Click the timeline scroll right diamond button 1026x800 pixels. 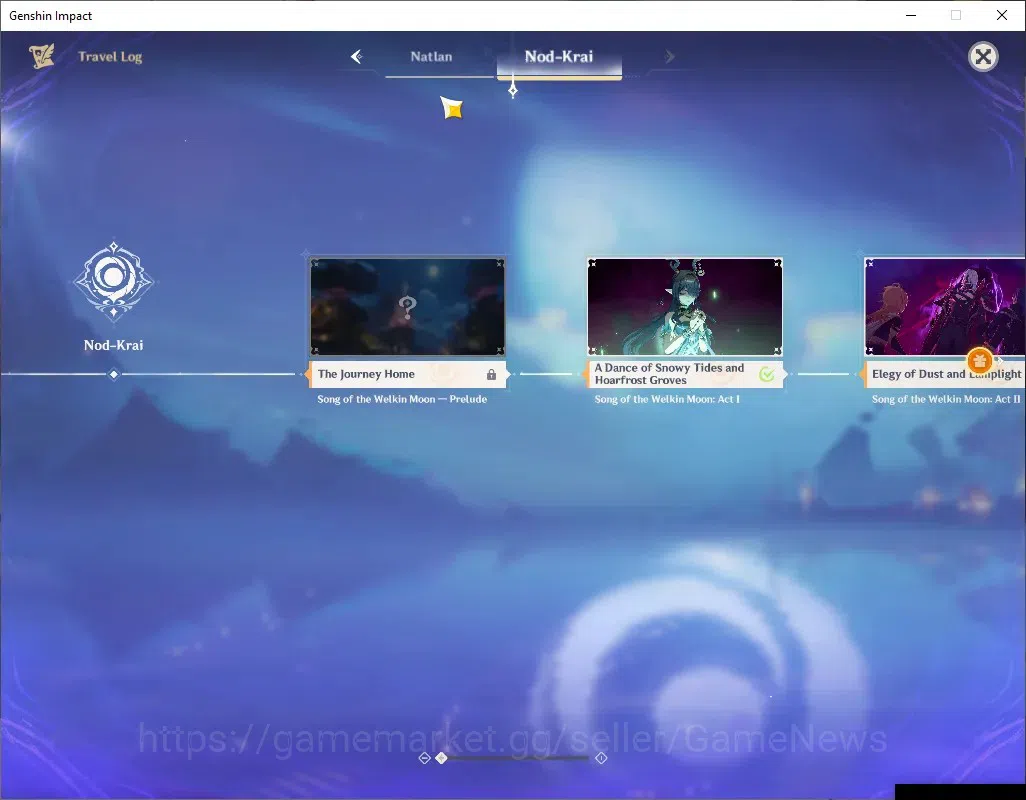[601, 758]
